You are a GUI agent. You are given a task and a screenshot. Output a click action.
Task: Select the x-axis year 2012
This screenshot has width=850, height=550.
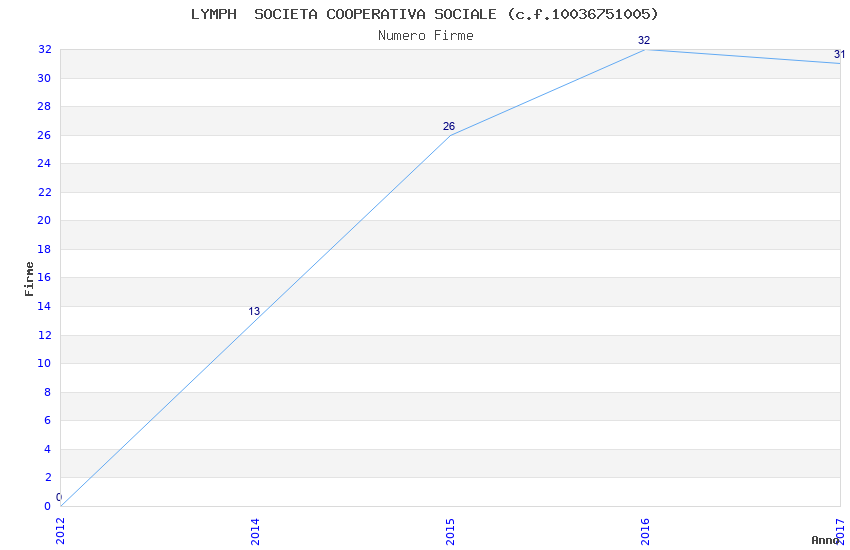click(x=60, y=531)
